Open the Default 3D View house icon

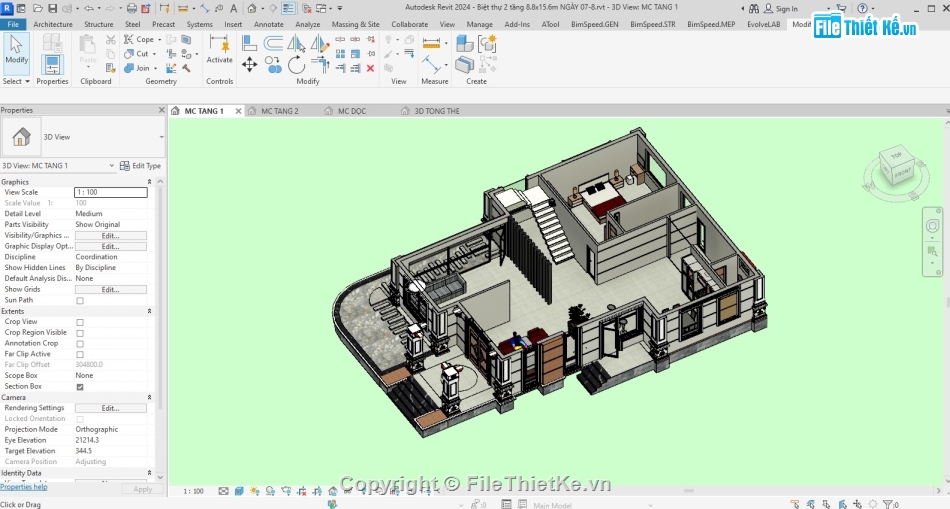[252, 8]
